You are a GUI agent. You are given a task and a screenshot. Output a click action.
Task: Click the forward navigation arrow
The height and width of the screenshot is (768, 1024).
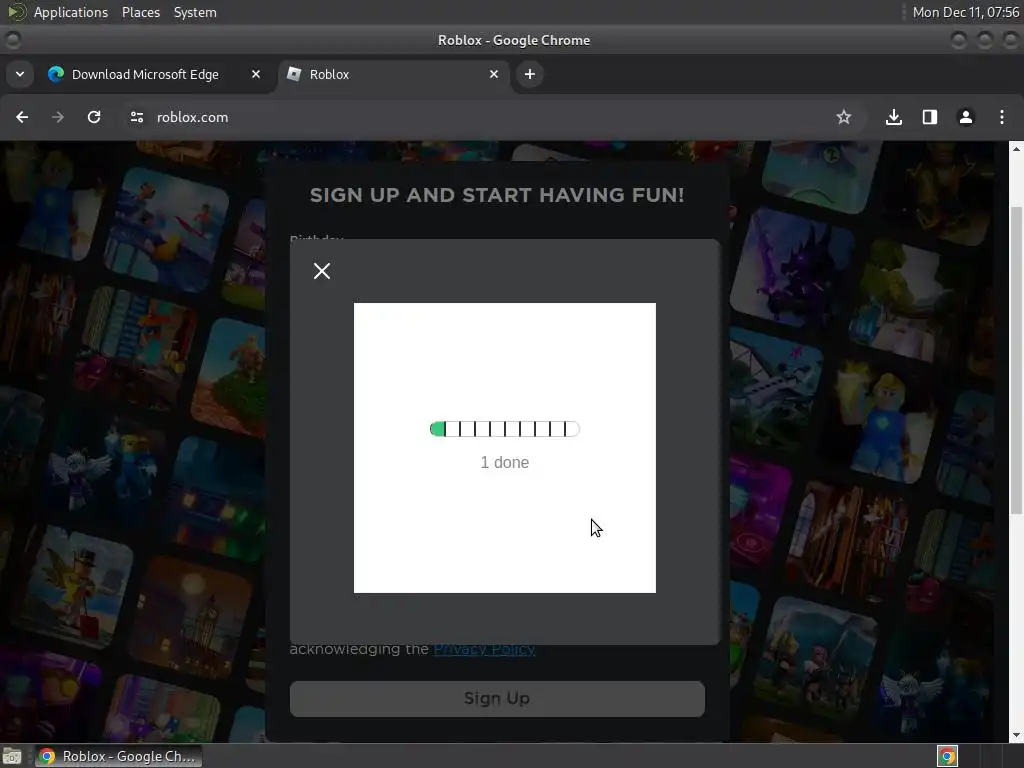[x=58, y=117]
